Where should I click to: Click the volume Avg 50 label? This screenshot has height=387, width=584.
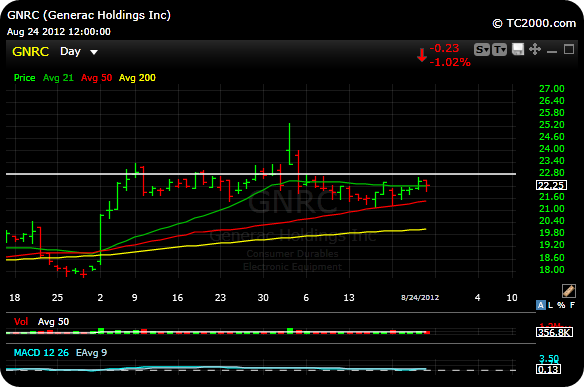[53, 321]
